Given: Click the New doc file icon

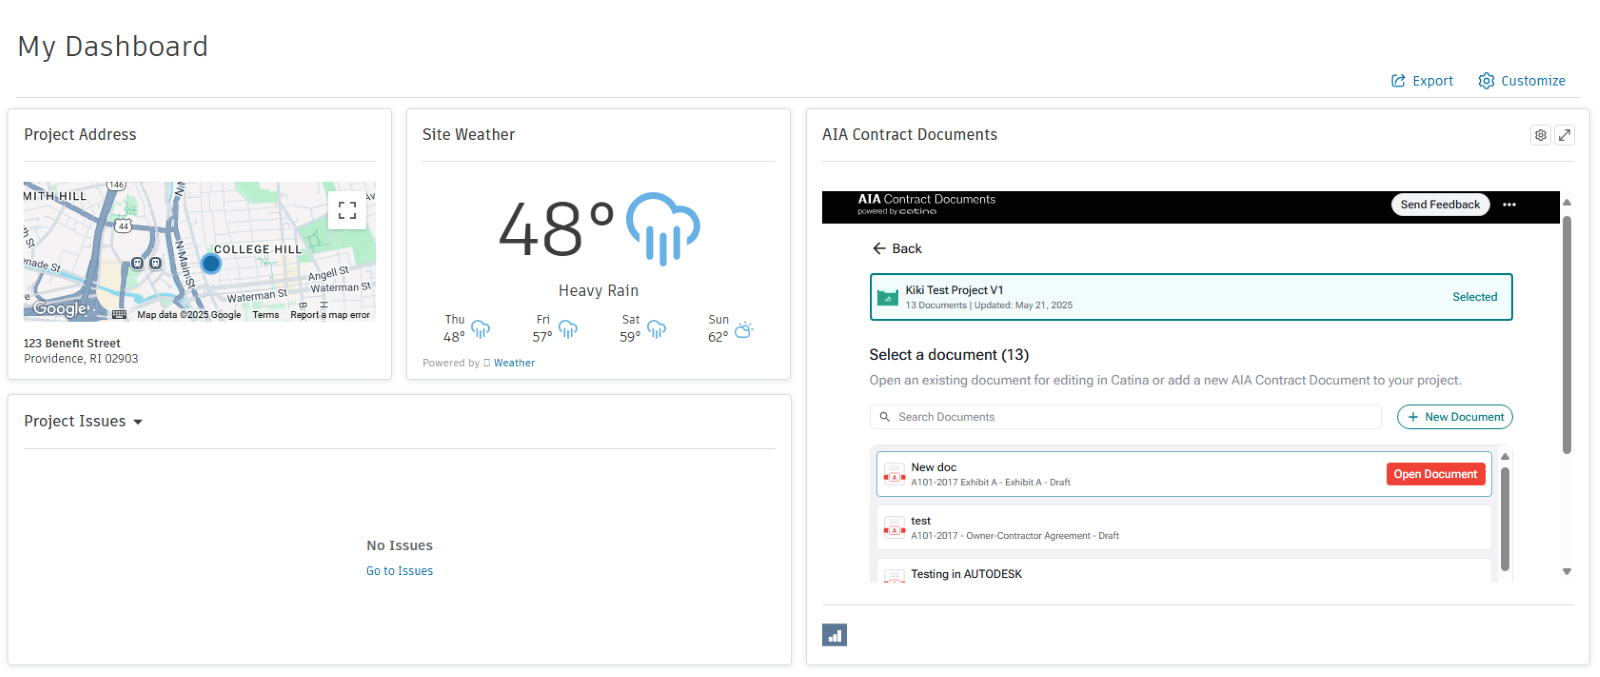Looking at the screenshot, I should pyautogui.click(x=895, y=475).
